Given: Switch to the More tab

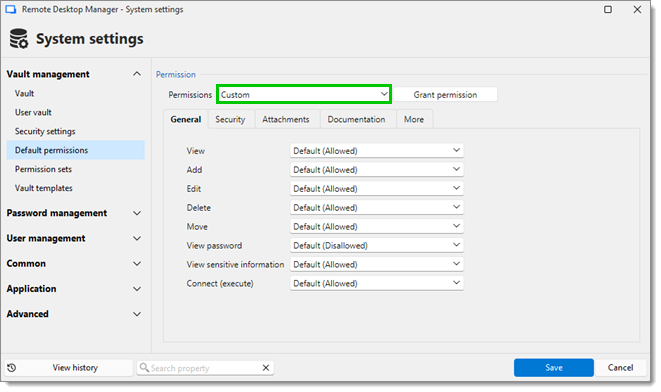Looking at the screenshot, I should 414,119.
